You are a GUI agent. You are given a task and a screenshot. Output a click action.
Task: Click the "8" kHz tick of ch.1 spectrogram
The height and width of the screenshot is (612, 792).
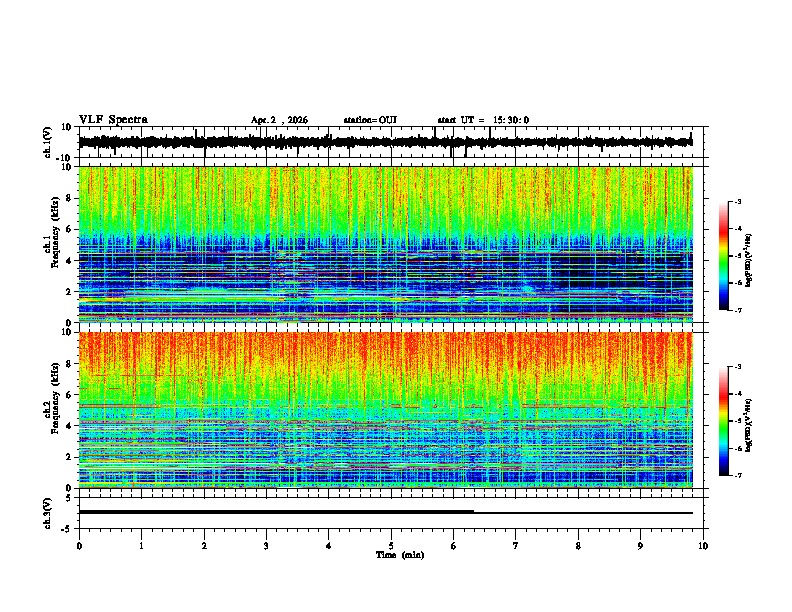(x=69, y=198)
